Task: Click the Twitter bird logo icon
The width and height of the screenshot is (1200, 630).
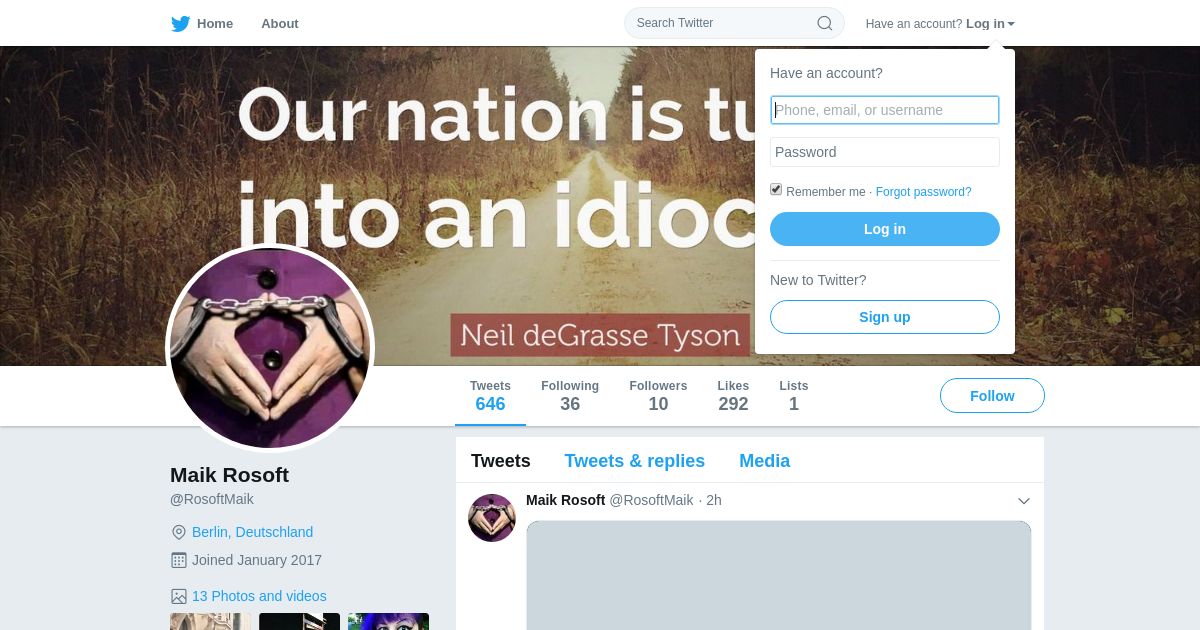Action: tap(181, 24)
